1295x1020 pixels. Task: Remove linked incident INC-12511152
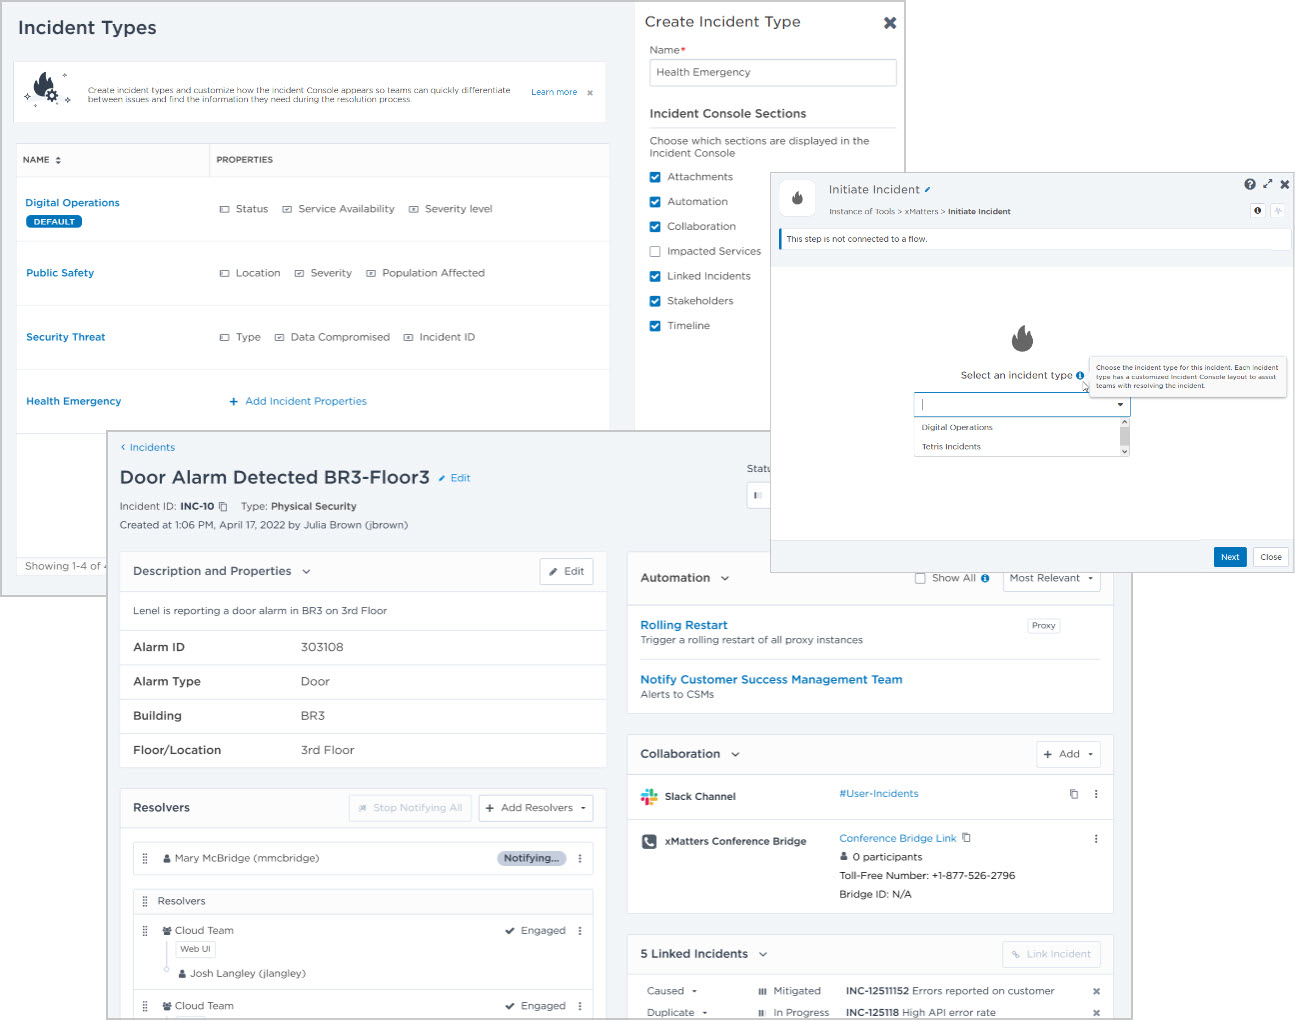[x=1096, y=991]
